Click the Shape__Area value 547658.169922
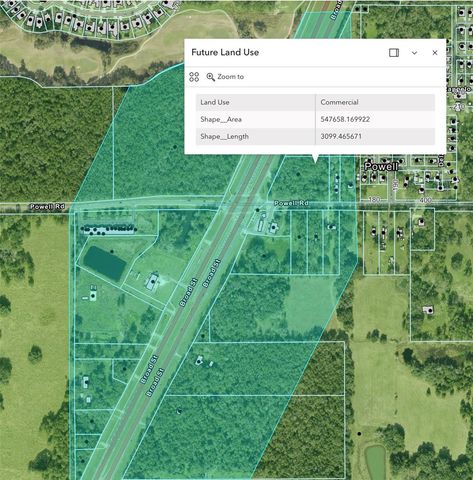 [x=345, y=119]
